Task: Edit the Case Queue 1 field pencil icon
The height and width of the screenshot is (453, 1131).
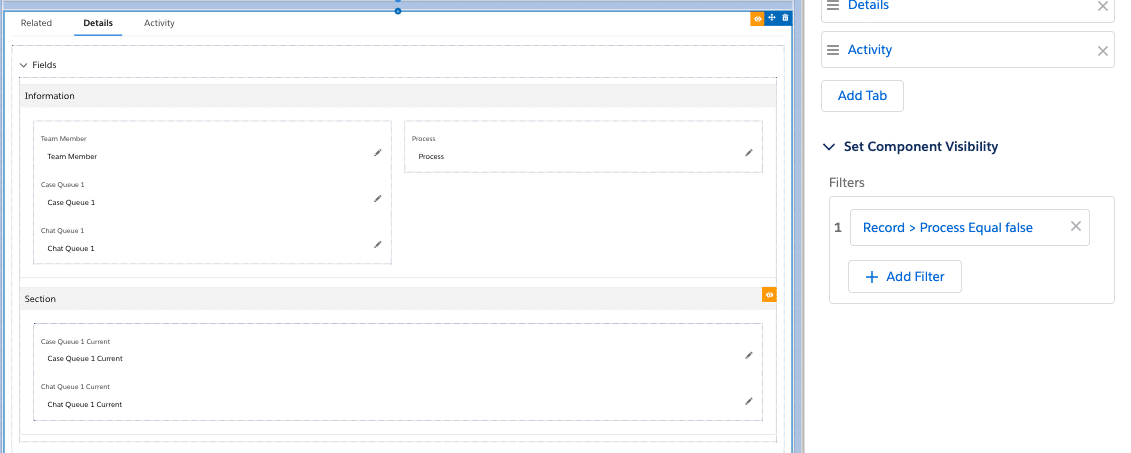Action: pos(377,198)
